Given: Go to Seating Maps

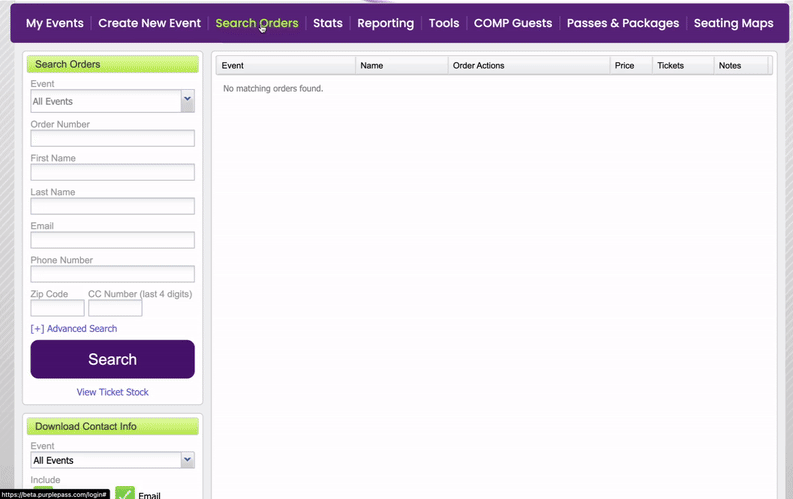Looking at the screenshot, I should pyautogui.click(x=733, y=23).
